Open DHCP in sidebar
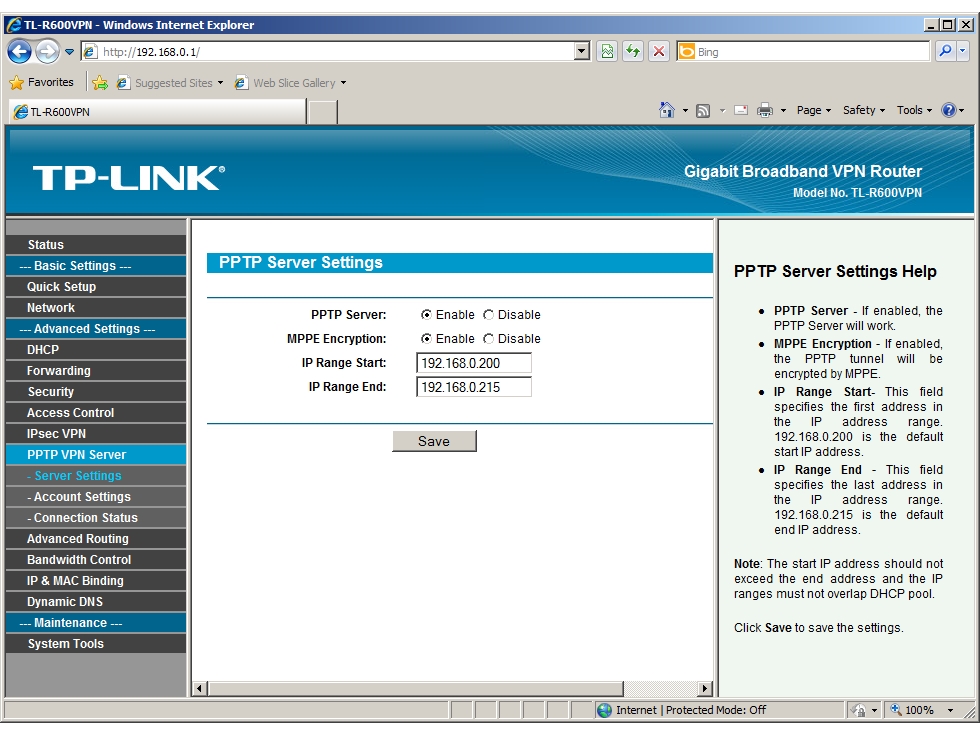The image size is (980, 735). point(96,350)
